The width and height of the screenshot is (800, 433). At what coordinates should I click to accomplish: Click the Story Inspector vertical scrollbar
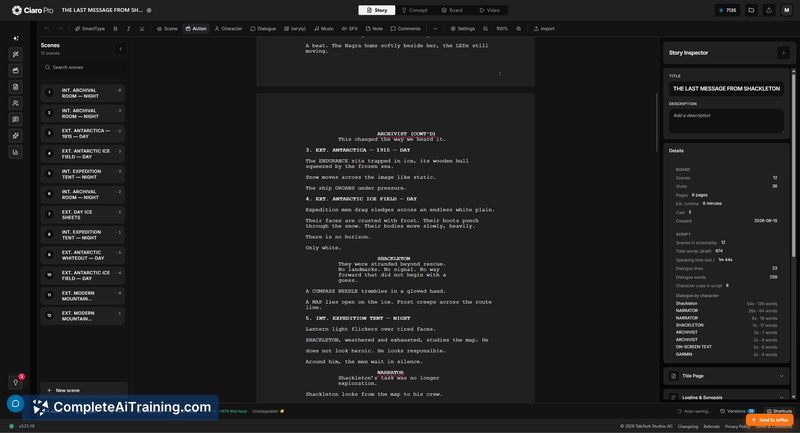(793, 163)
